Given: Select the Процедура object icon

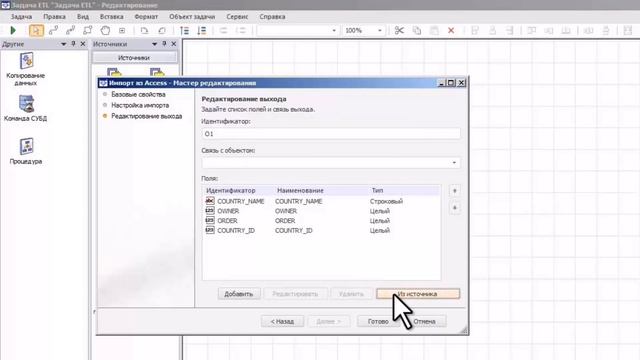Looking at the screenshot, I should click(x=26, y=147).
